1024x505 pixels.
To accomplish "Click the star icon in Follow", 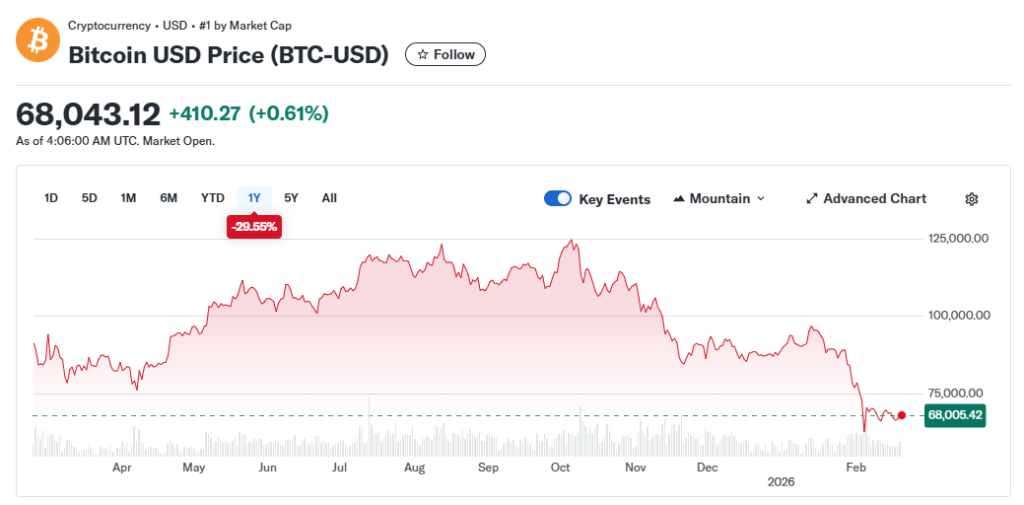I will 423,55.
